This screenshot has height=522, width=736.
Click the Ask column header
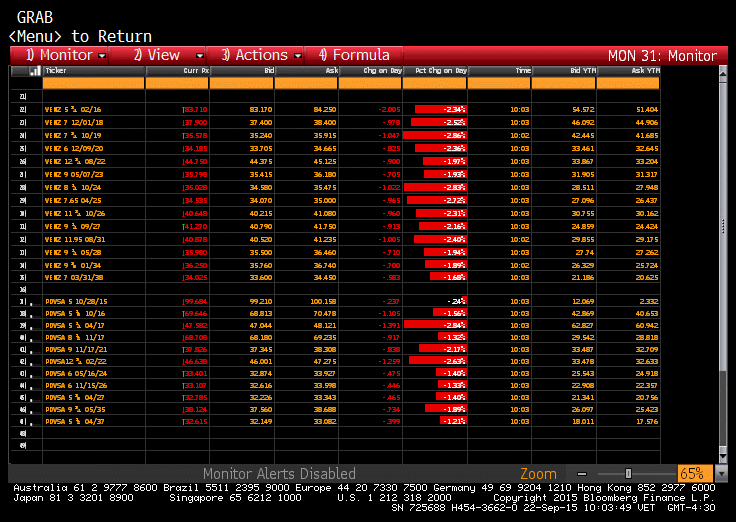coord(307,71)
